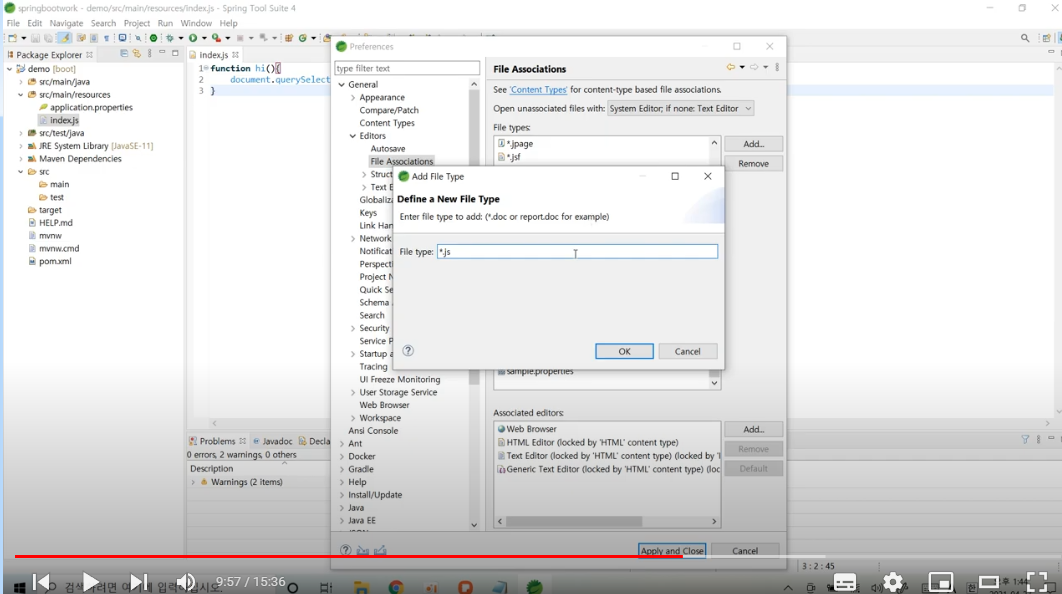Click the help icon in Add File Type dialog
This screenshot has height=594, width=1062.
click(408, 351)
